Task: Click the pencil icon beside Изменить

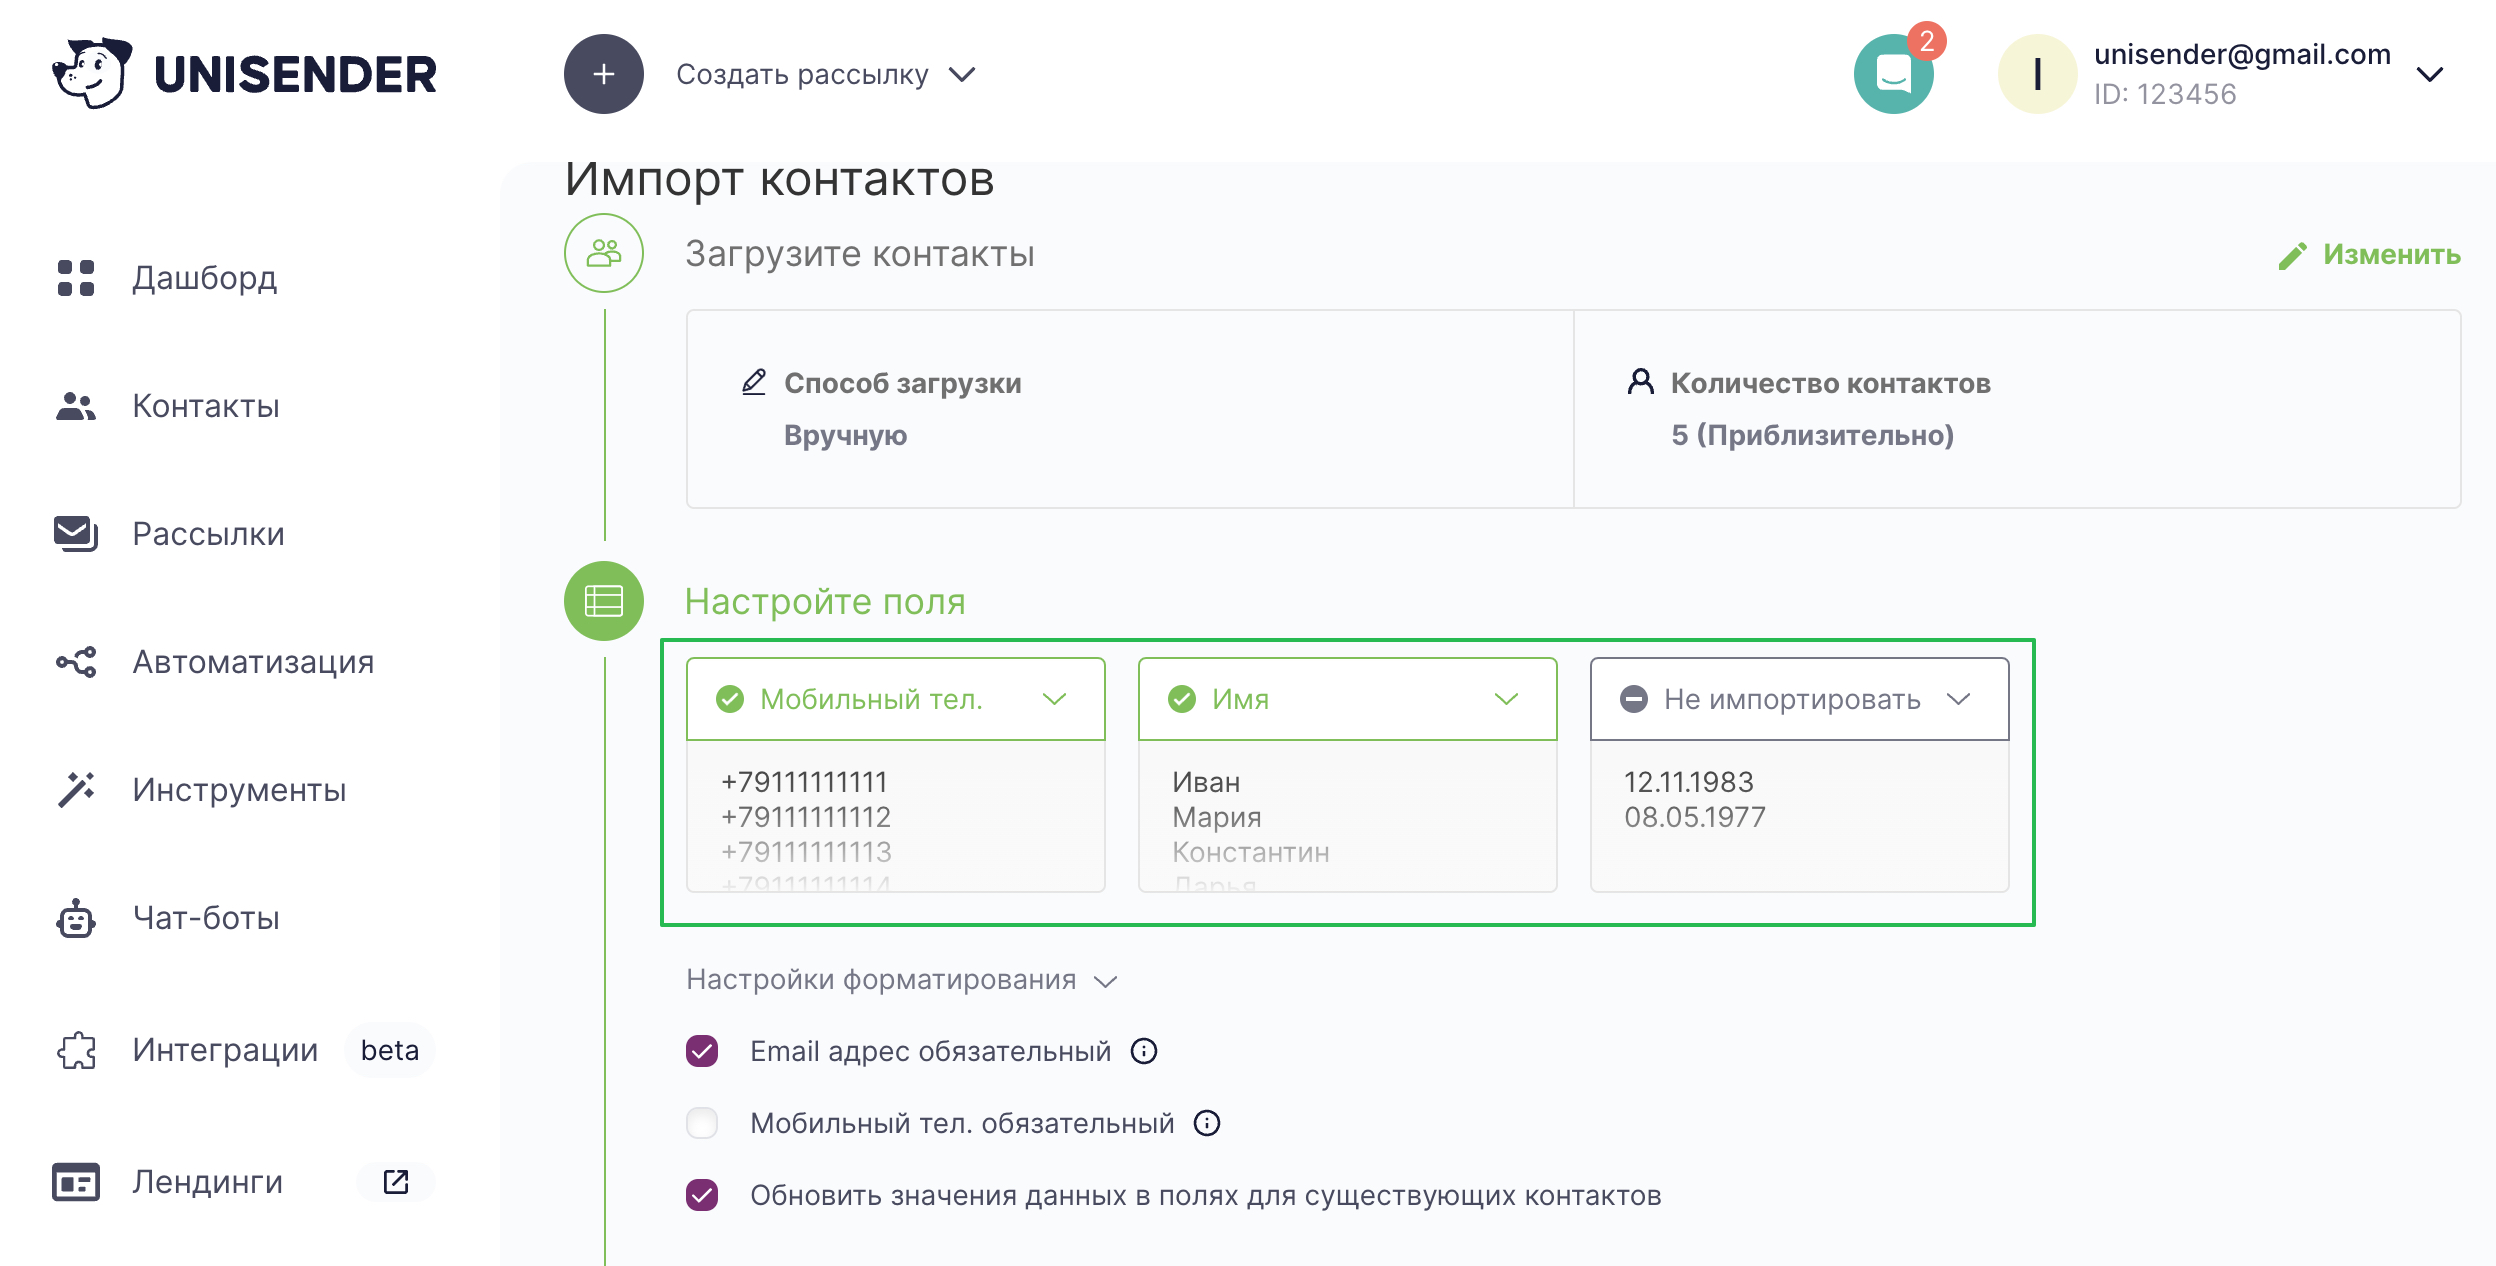Action: (x=2293, y=256)
